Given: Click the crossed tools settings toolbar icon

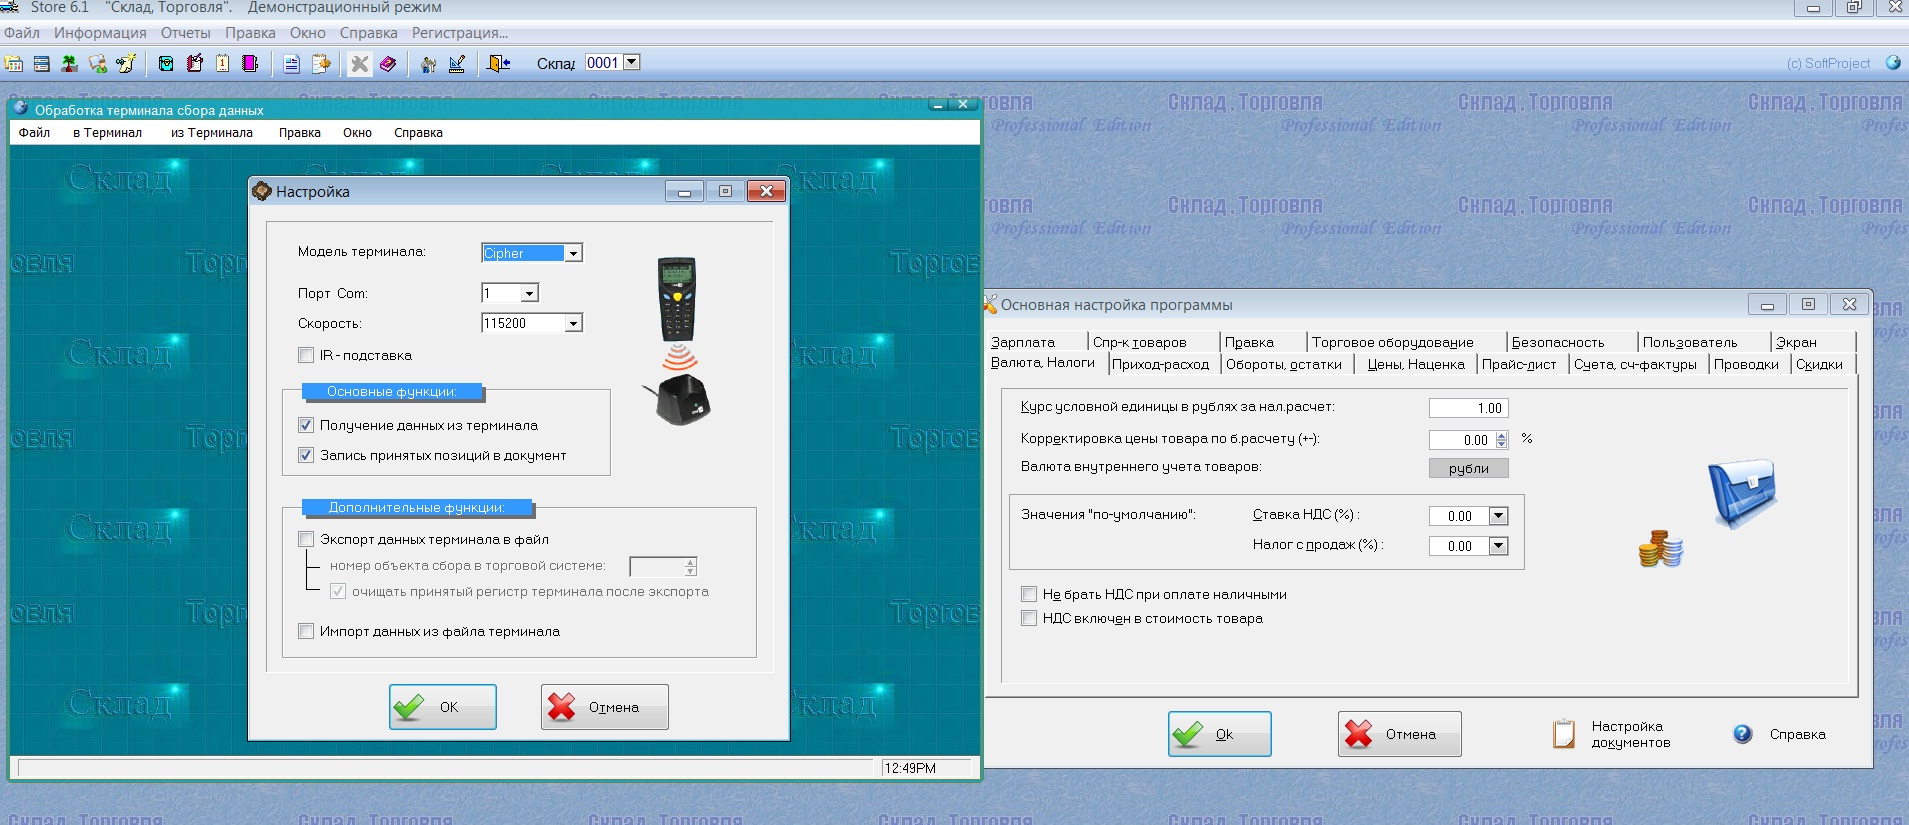Looking at the screenshot, I should click(x=359, y=64).
